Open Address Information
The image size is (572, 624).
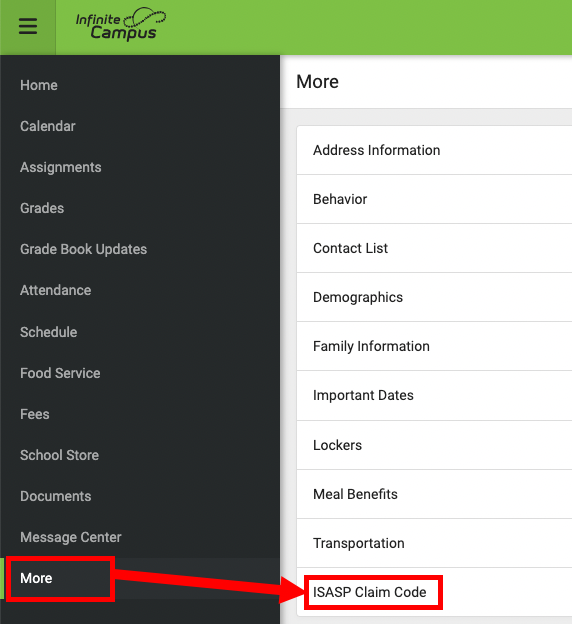point(434,150)
